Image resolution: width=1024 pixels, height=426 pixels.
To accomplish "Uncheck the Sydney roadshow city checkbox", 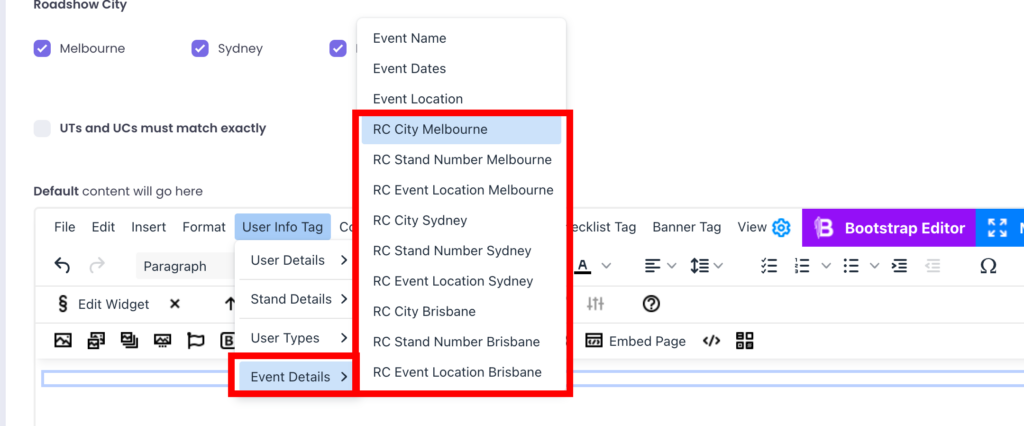I will click(x=200, y=48).
